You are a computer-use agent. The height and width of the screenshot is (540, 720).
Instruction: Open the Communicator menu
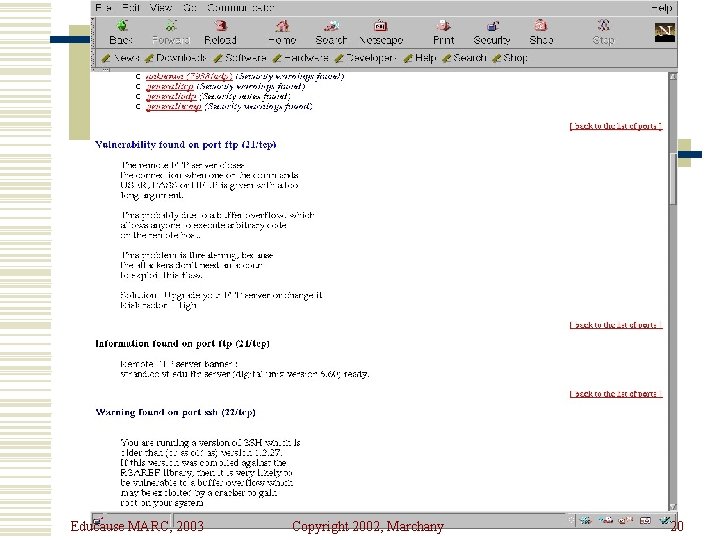point(240,8)
